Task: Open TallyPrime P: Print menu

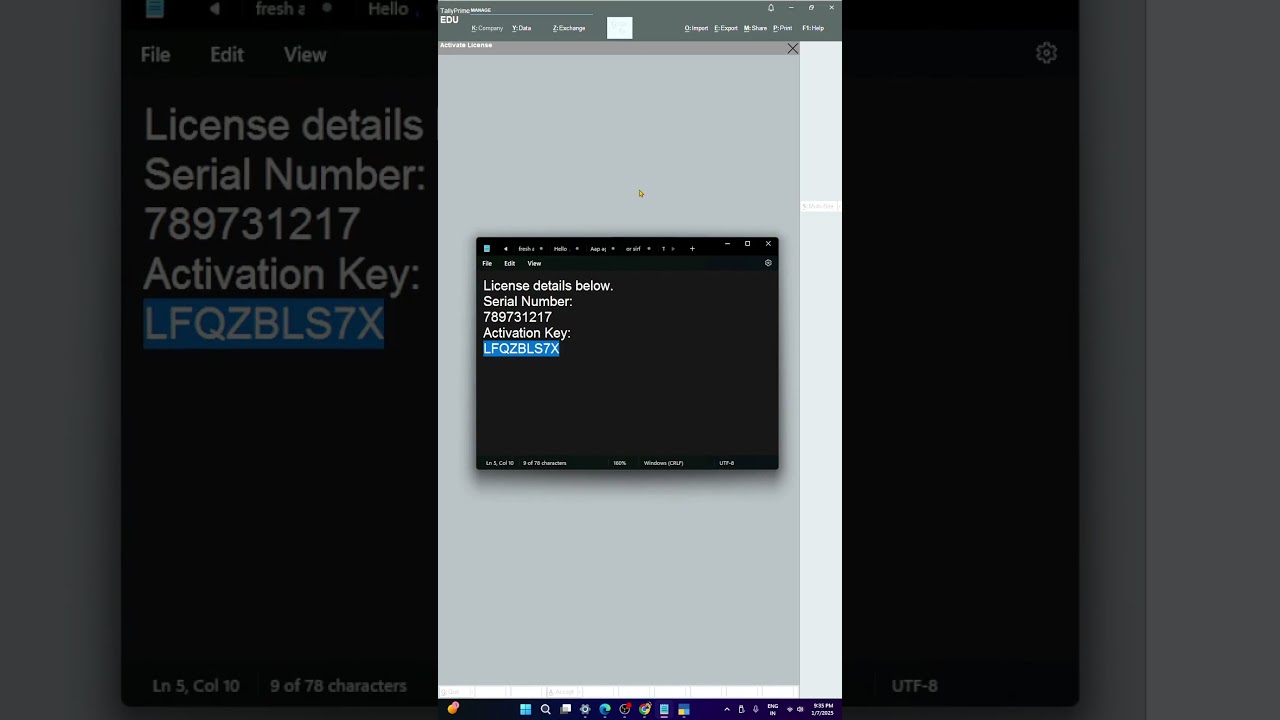Action: coord(782,28)
